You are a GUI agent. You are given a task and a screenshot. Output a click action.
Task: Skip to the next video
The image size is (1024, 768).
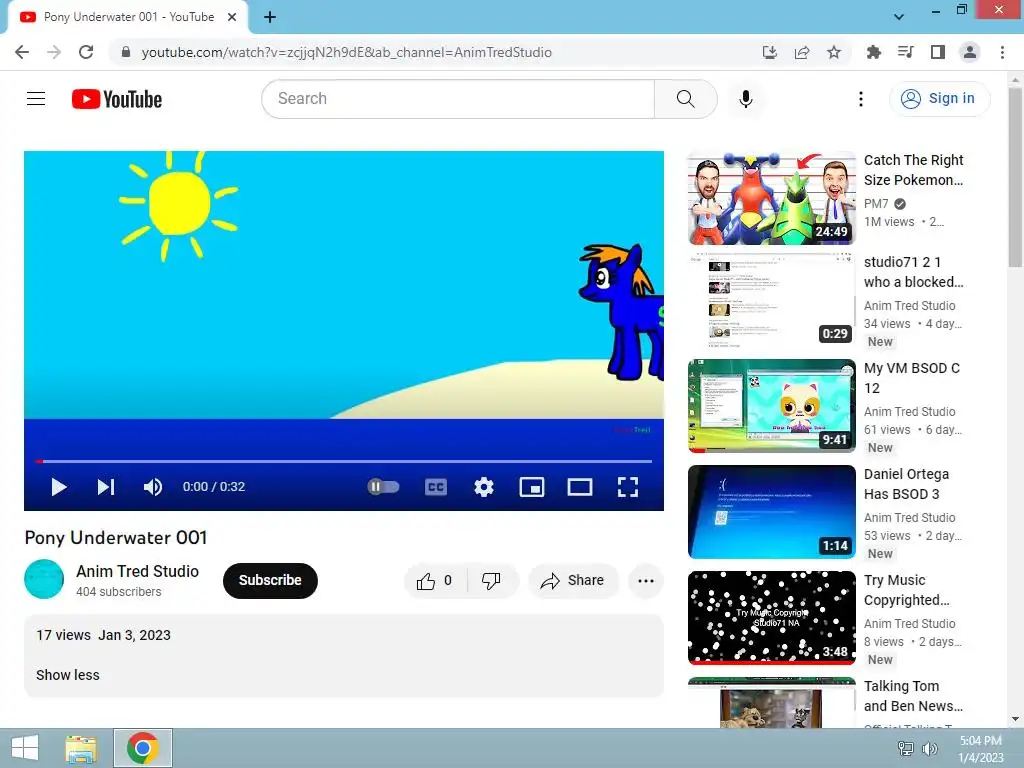pyautogui.click(x=106, y=487)
